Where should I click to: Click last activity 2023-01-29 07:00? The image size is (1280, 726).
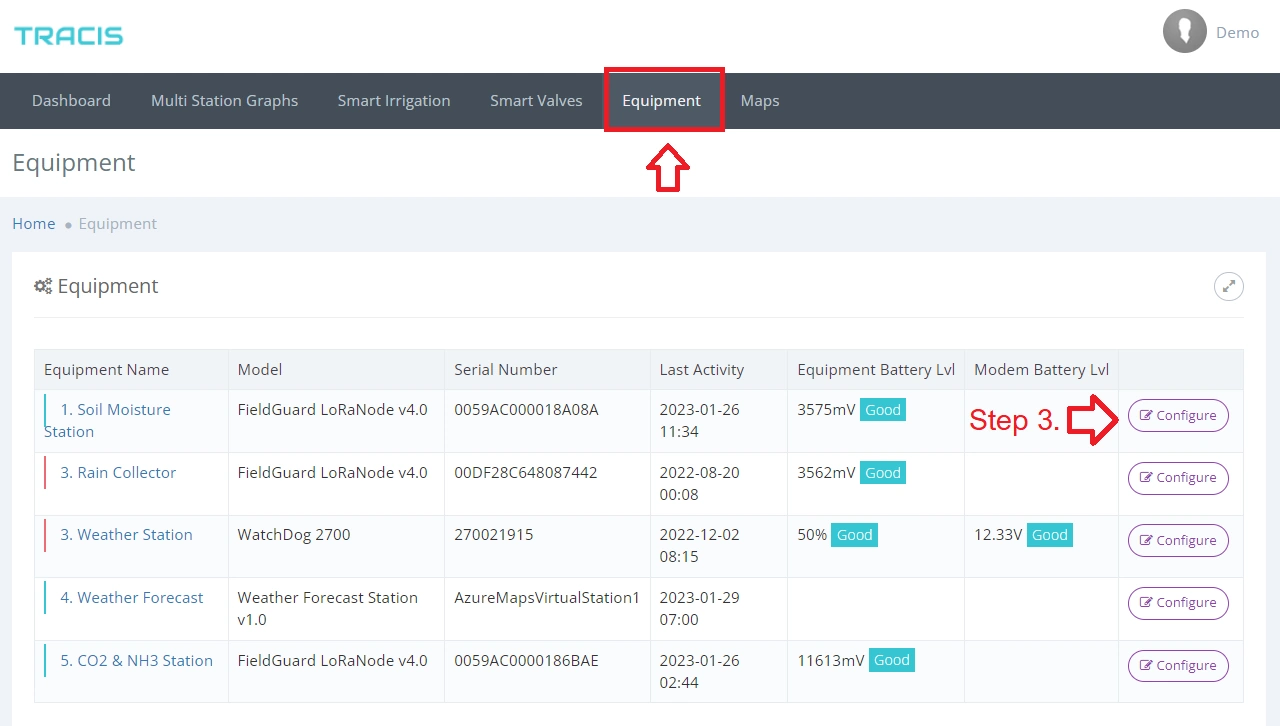coord(699,609)
